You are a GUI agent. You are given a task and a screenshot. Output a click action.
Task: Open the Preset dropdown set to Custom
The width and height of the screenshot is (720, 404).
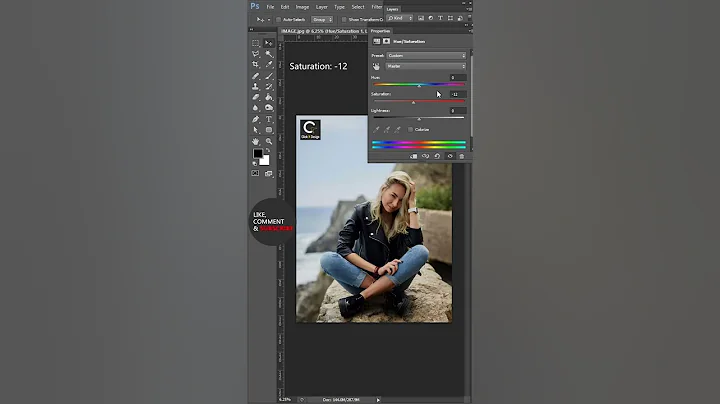tap(426, 56)
